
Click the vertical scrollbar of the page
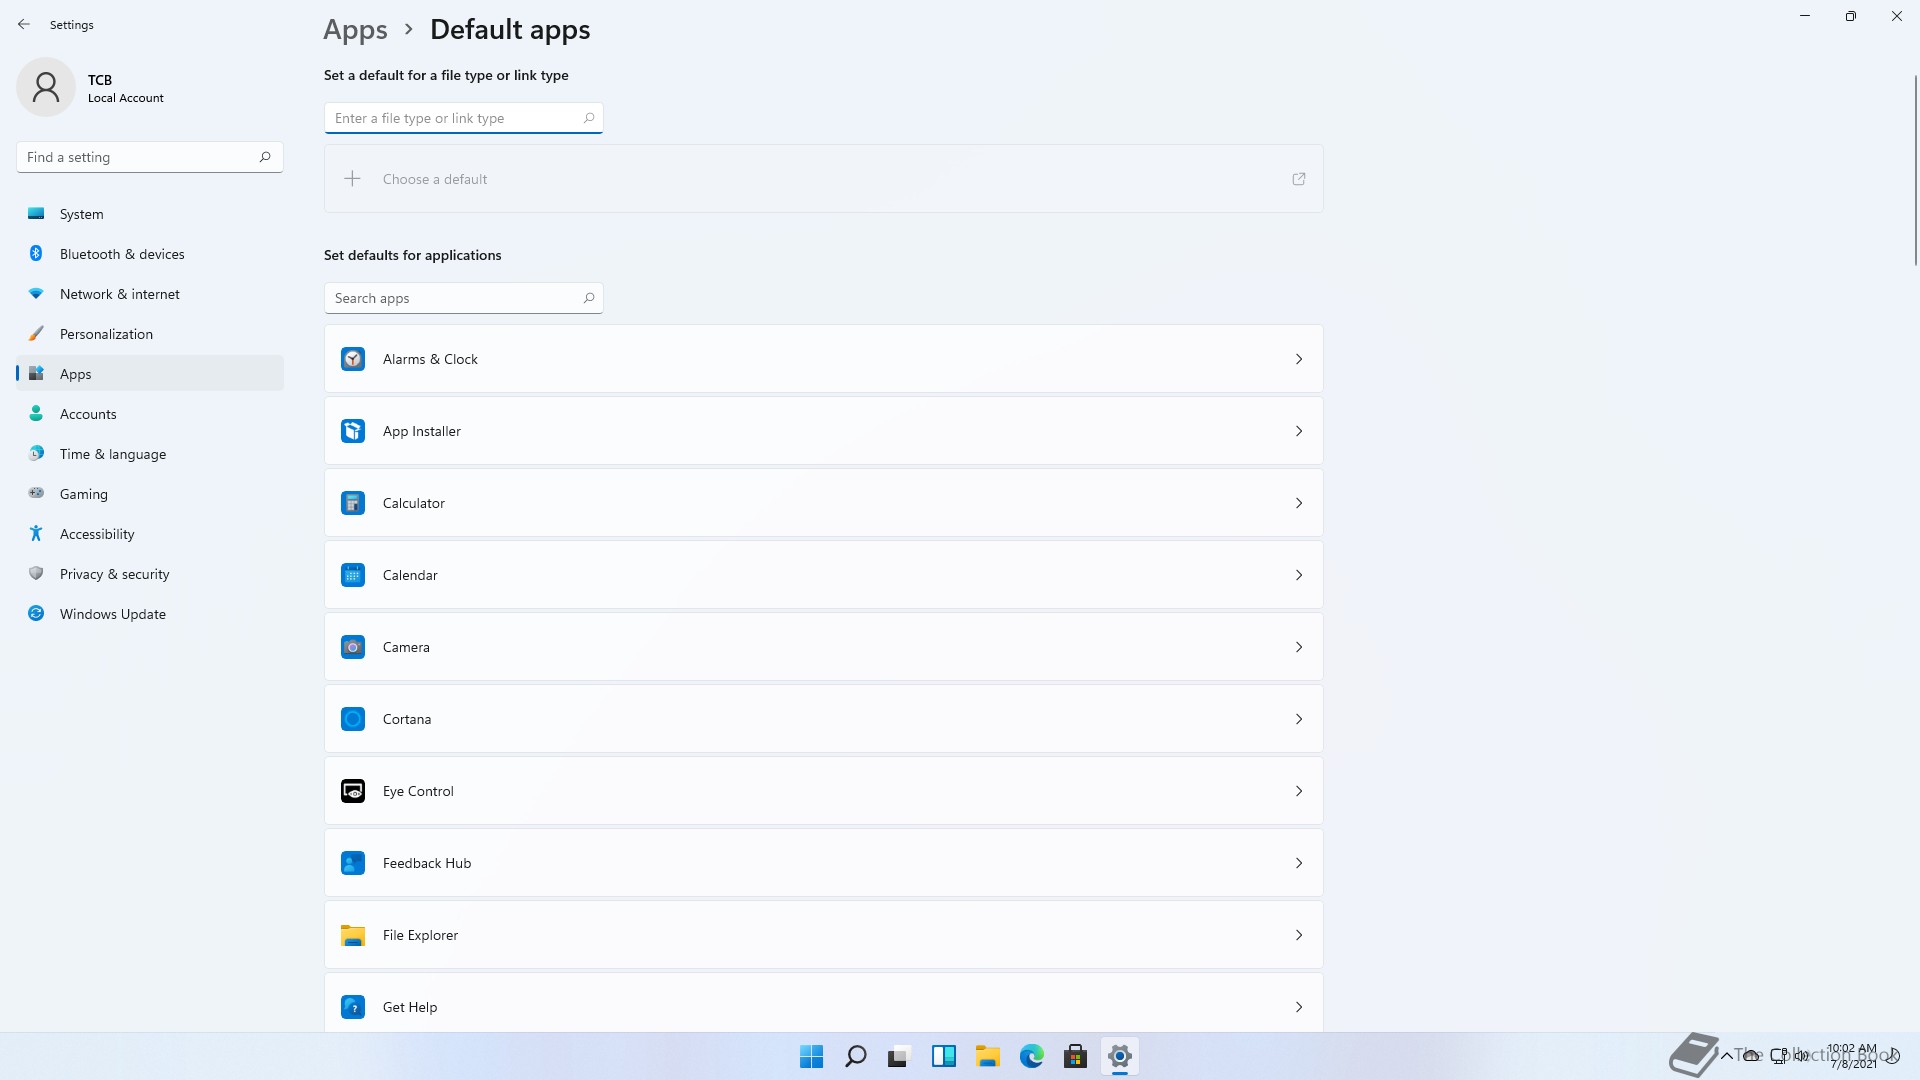coord(1915,170)
